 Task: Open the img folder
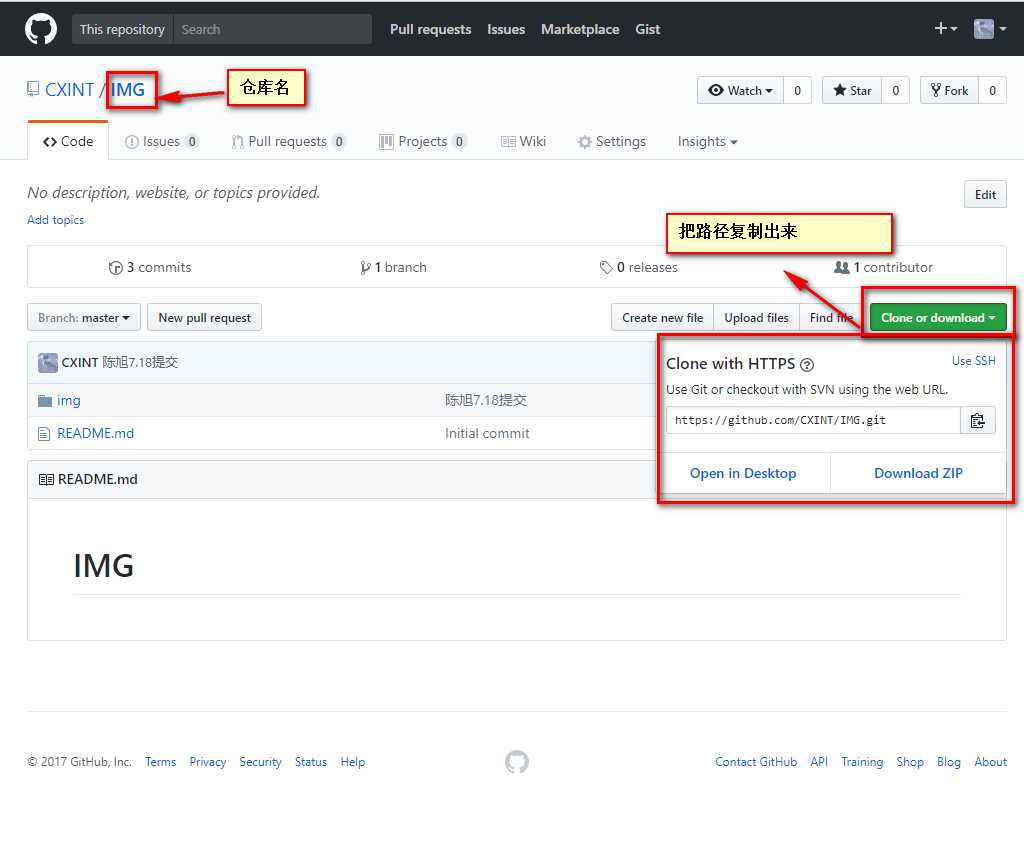pos(69,400)
